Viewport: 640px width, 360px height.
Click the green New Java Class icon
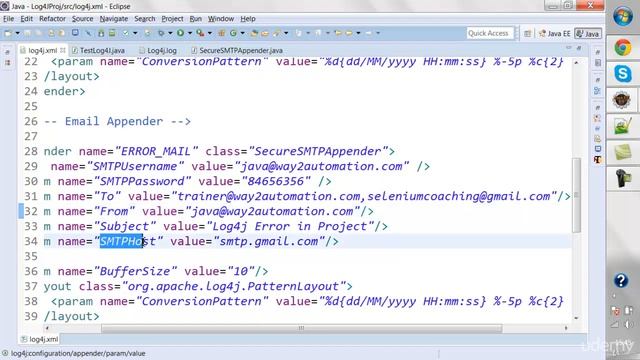pos(233,33)
